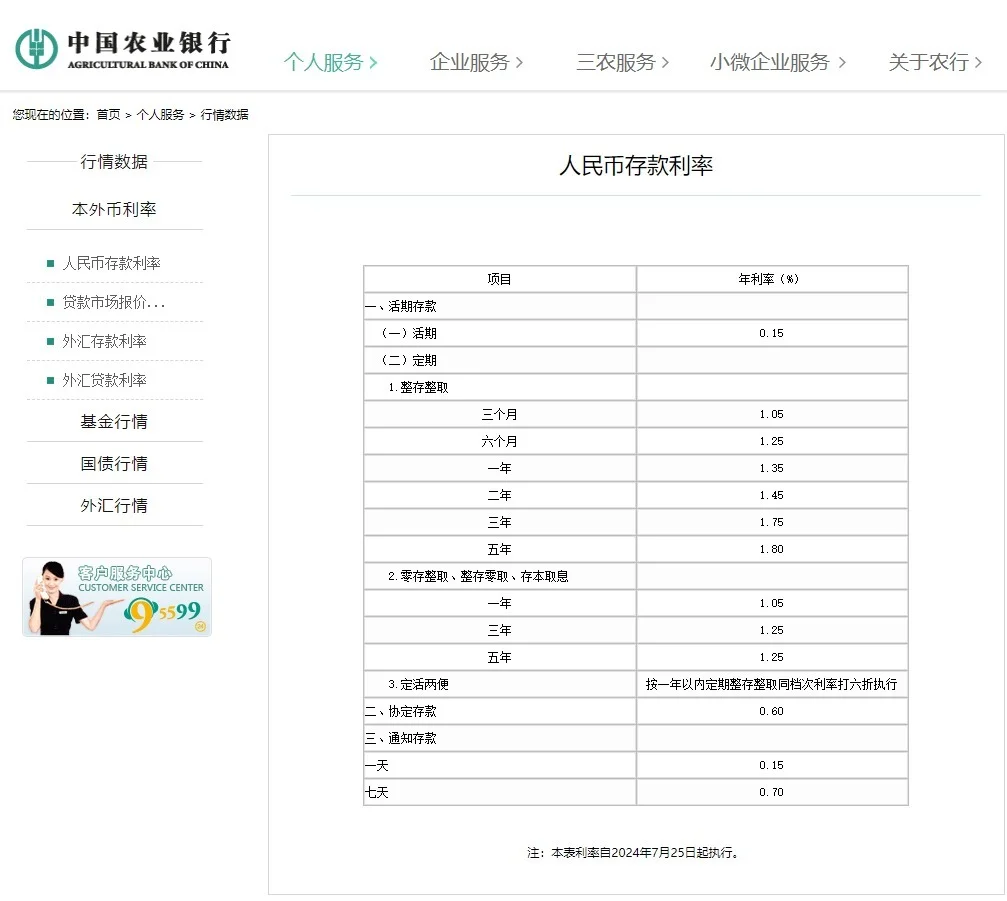Select 本外币利率 sidebar section
1007x901 pixels.
tap(114, 210)
